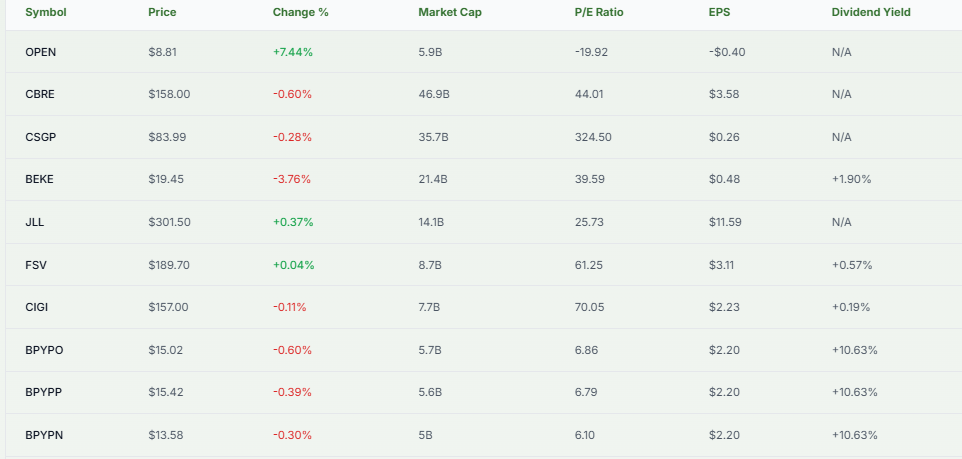Sort table by Symbol column header
This screenshot has height=459, width=962.
tap(45, 12)
